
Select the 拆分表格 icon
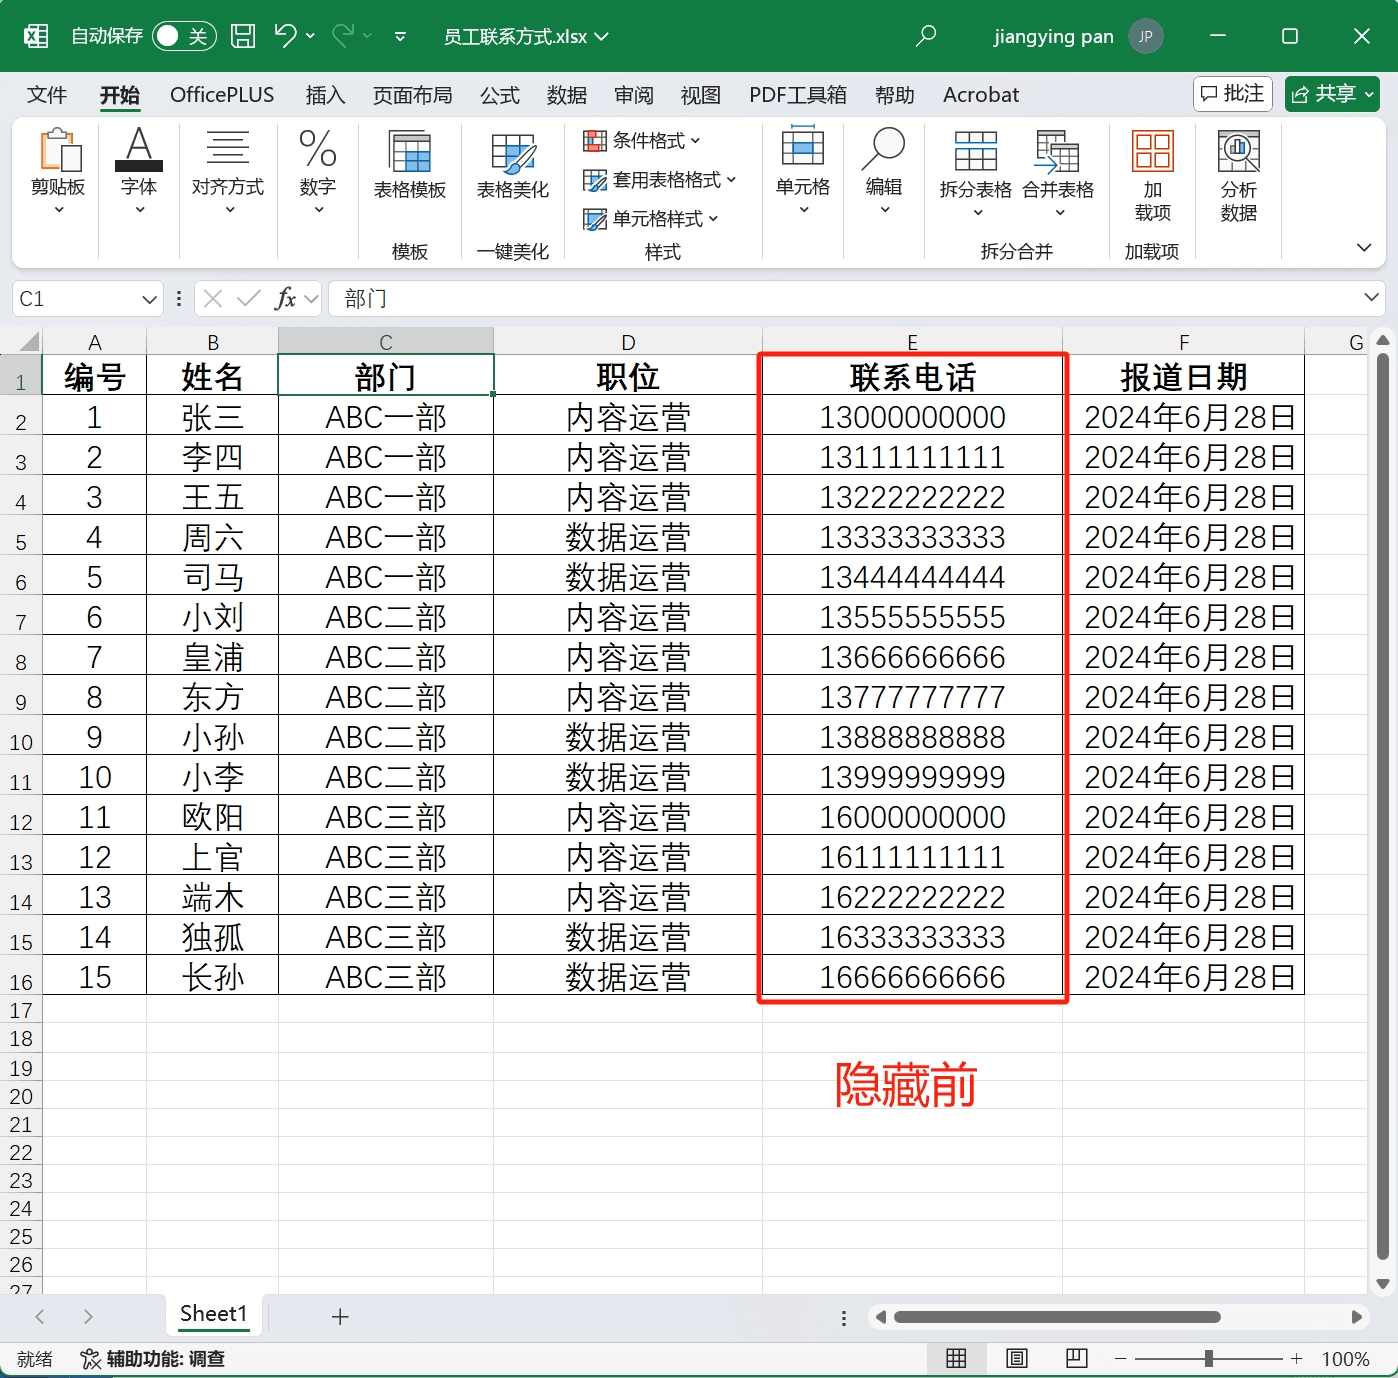click(x=975, y=170)
